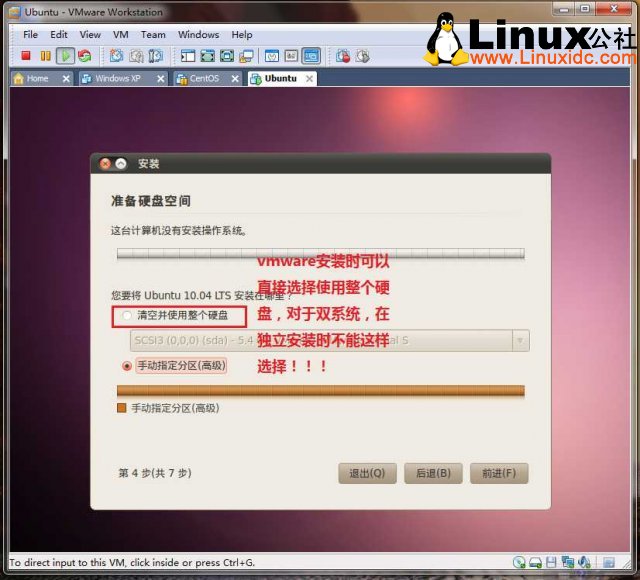Click the Revert to Snapshot icon
Screen dimensions: 640x580
(136, 56)
